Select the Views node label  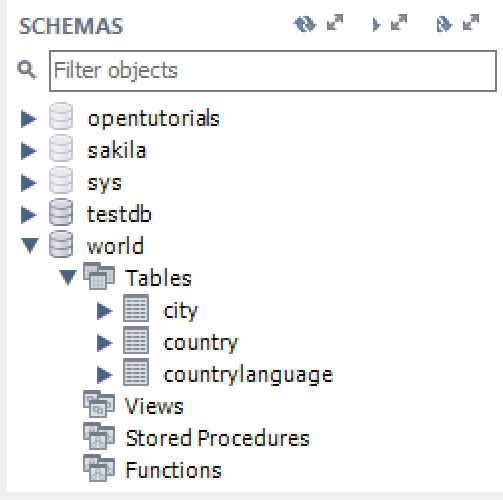[x=154, y=406]
